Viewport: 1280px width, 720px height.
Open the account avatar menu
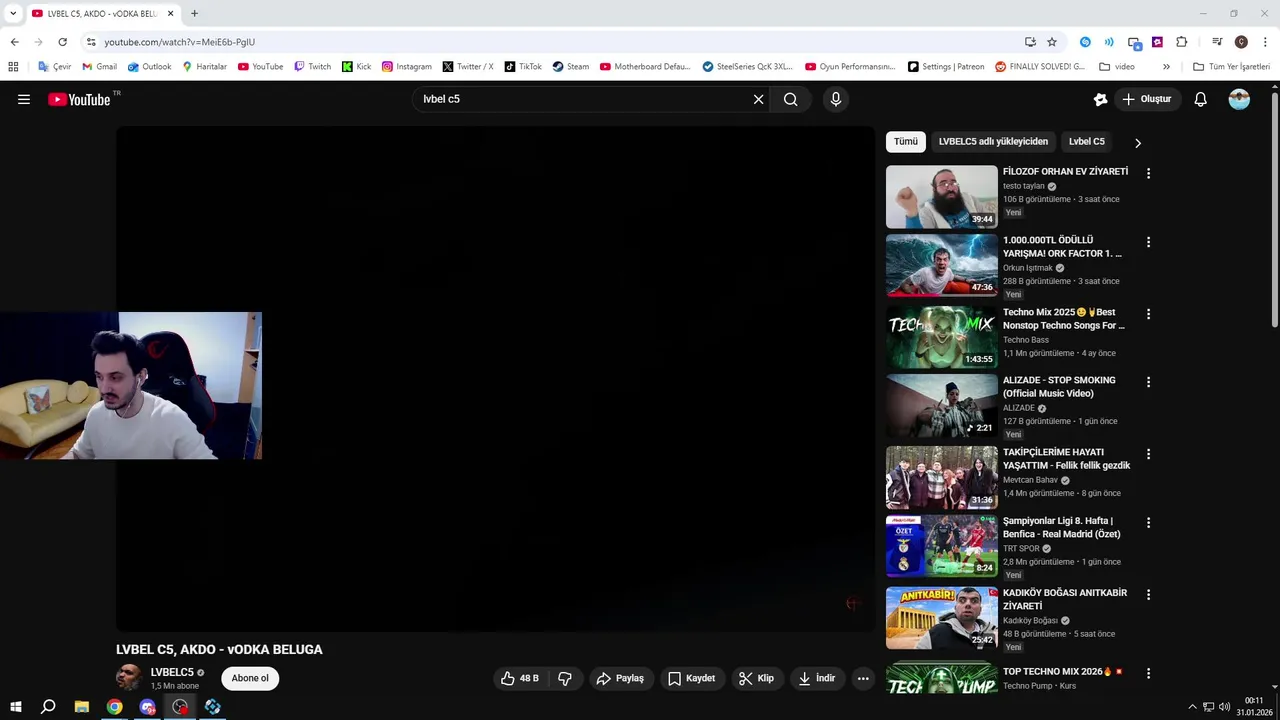pyautogui.click(x=1239, y=99)
